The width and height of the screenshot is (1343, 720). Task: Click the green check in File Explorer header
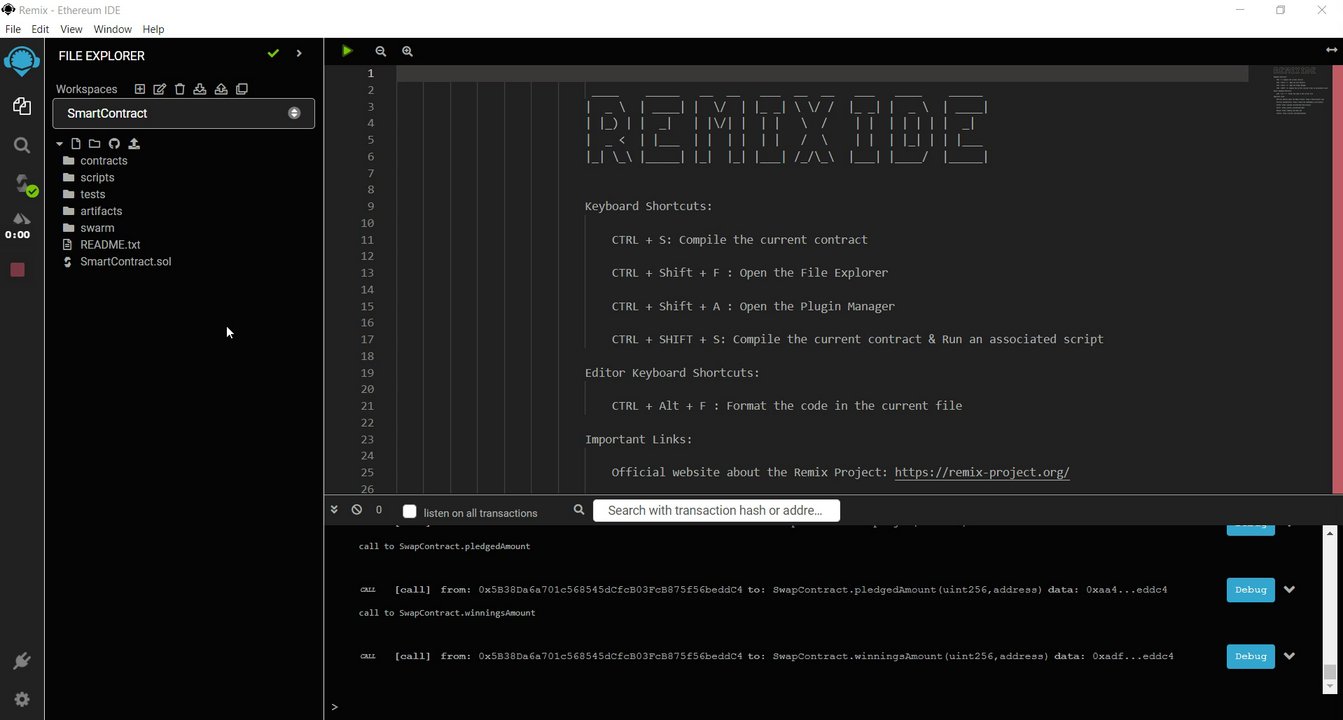273,54
